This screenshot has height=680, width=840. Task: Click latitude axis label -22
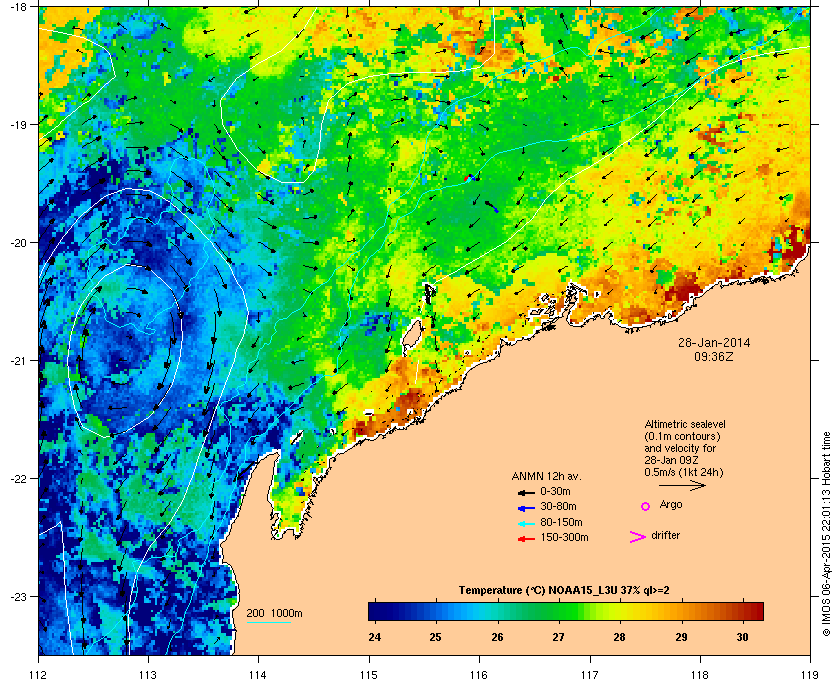18,478
